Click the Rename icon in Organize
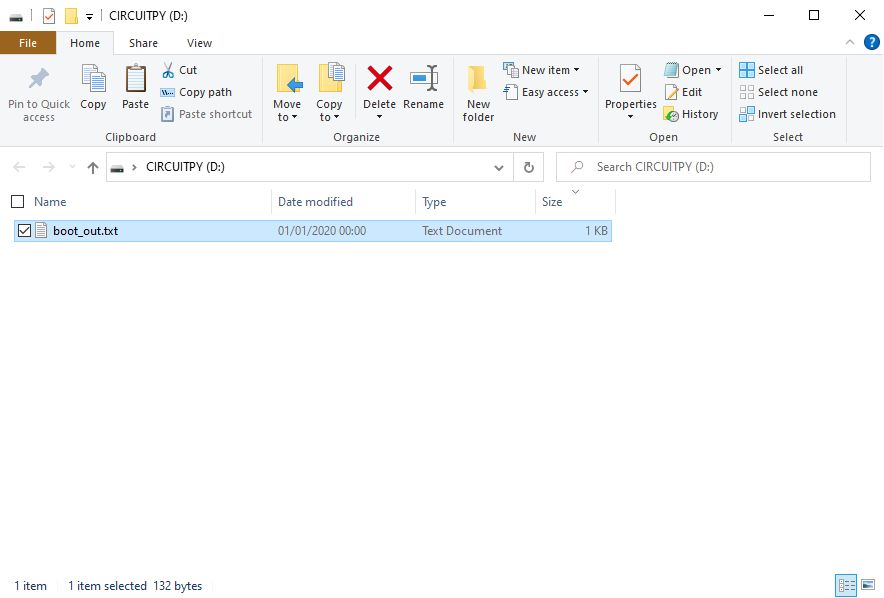Image resolution: width=884 pixels, height=598 pixels. 424,78
